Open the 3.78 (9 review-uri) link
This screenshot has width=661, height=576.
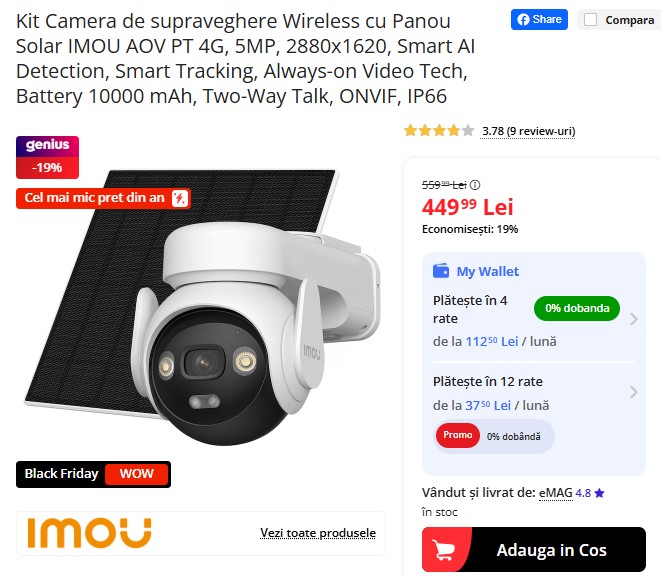pyautogui.click(x=529, y=131)
